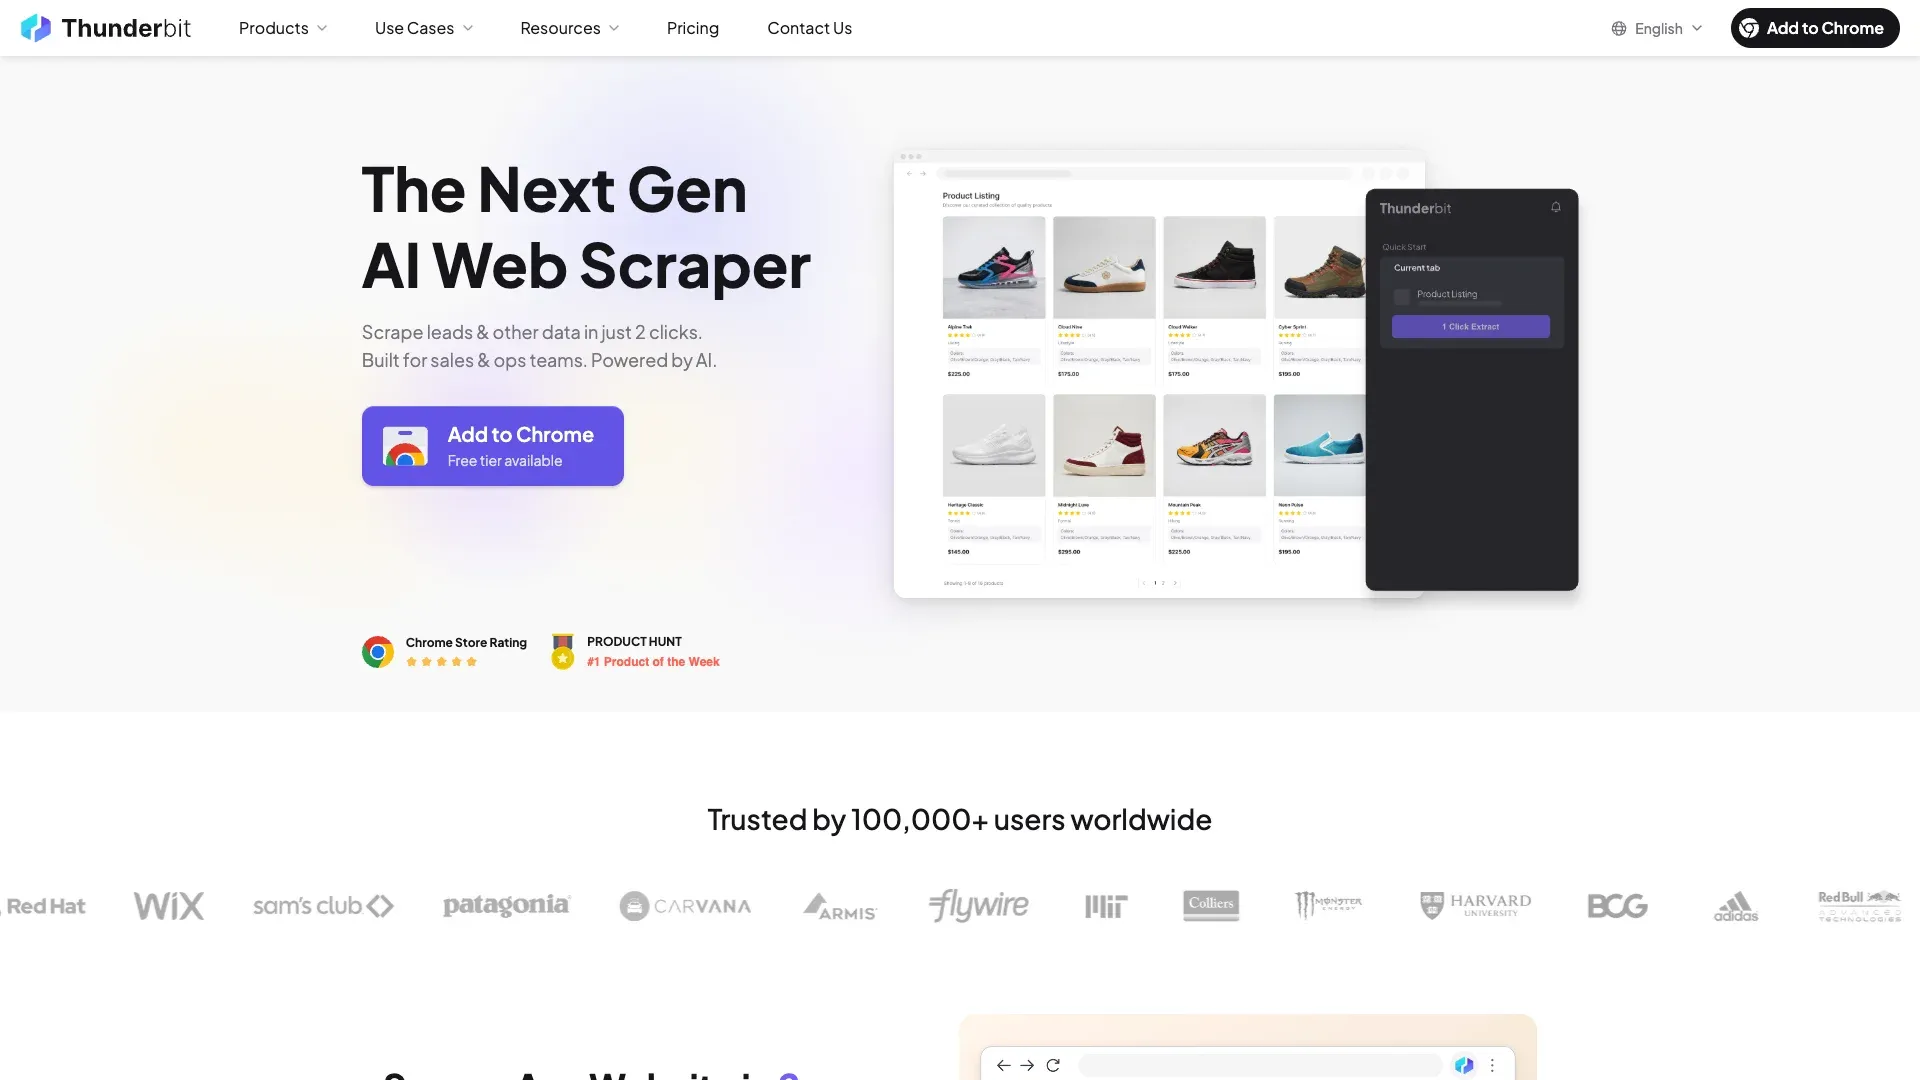Click the Thunderbit extension icon in mockup toolbar

1464,1065
